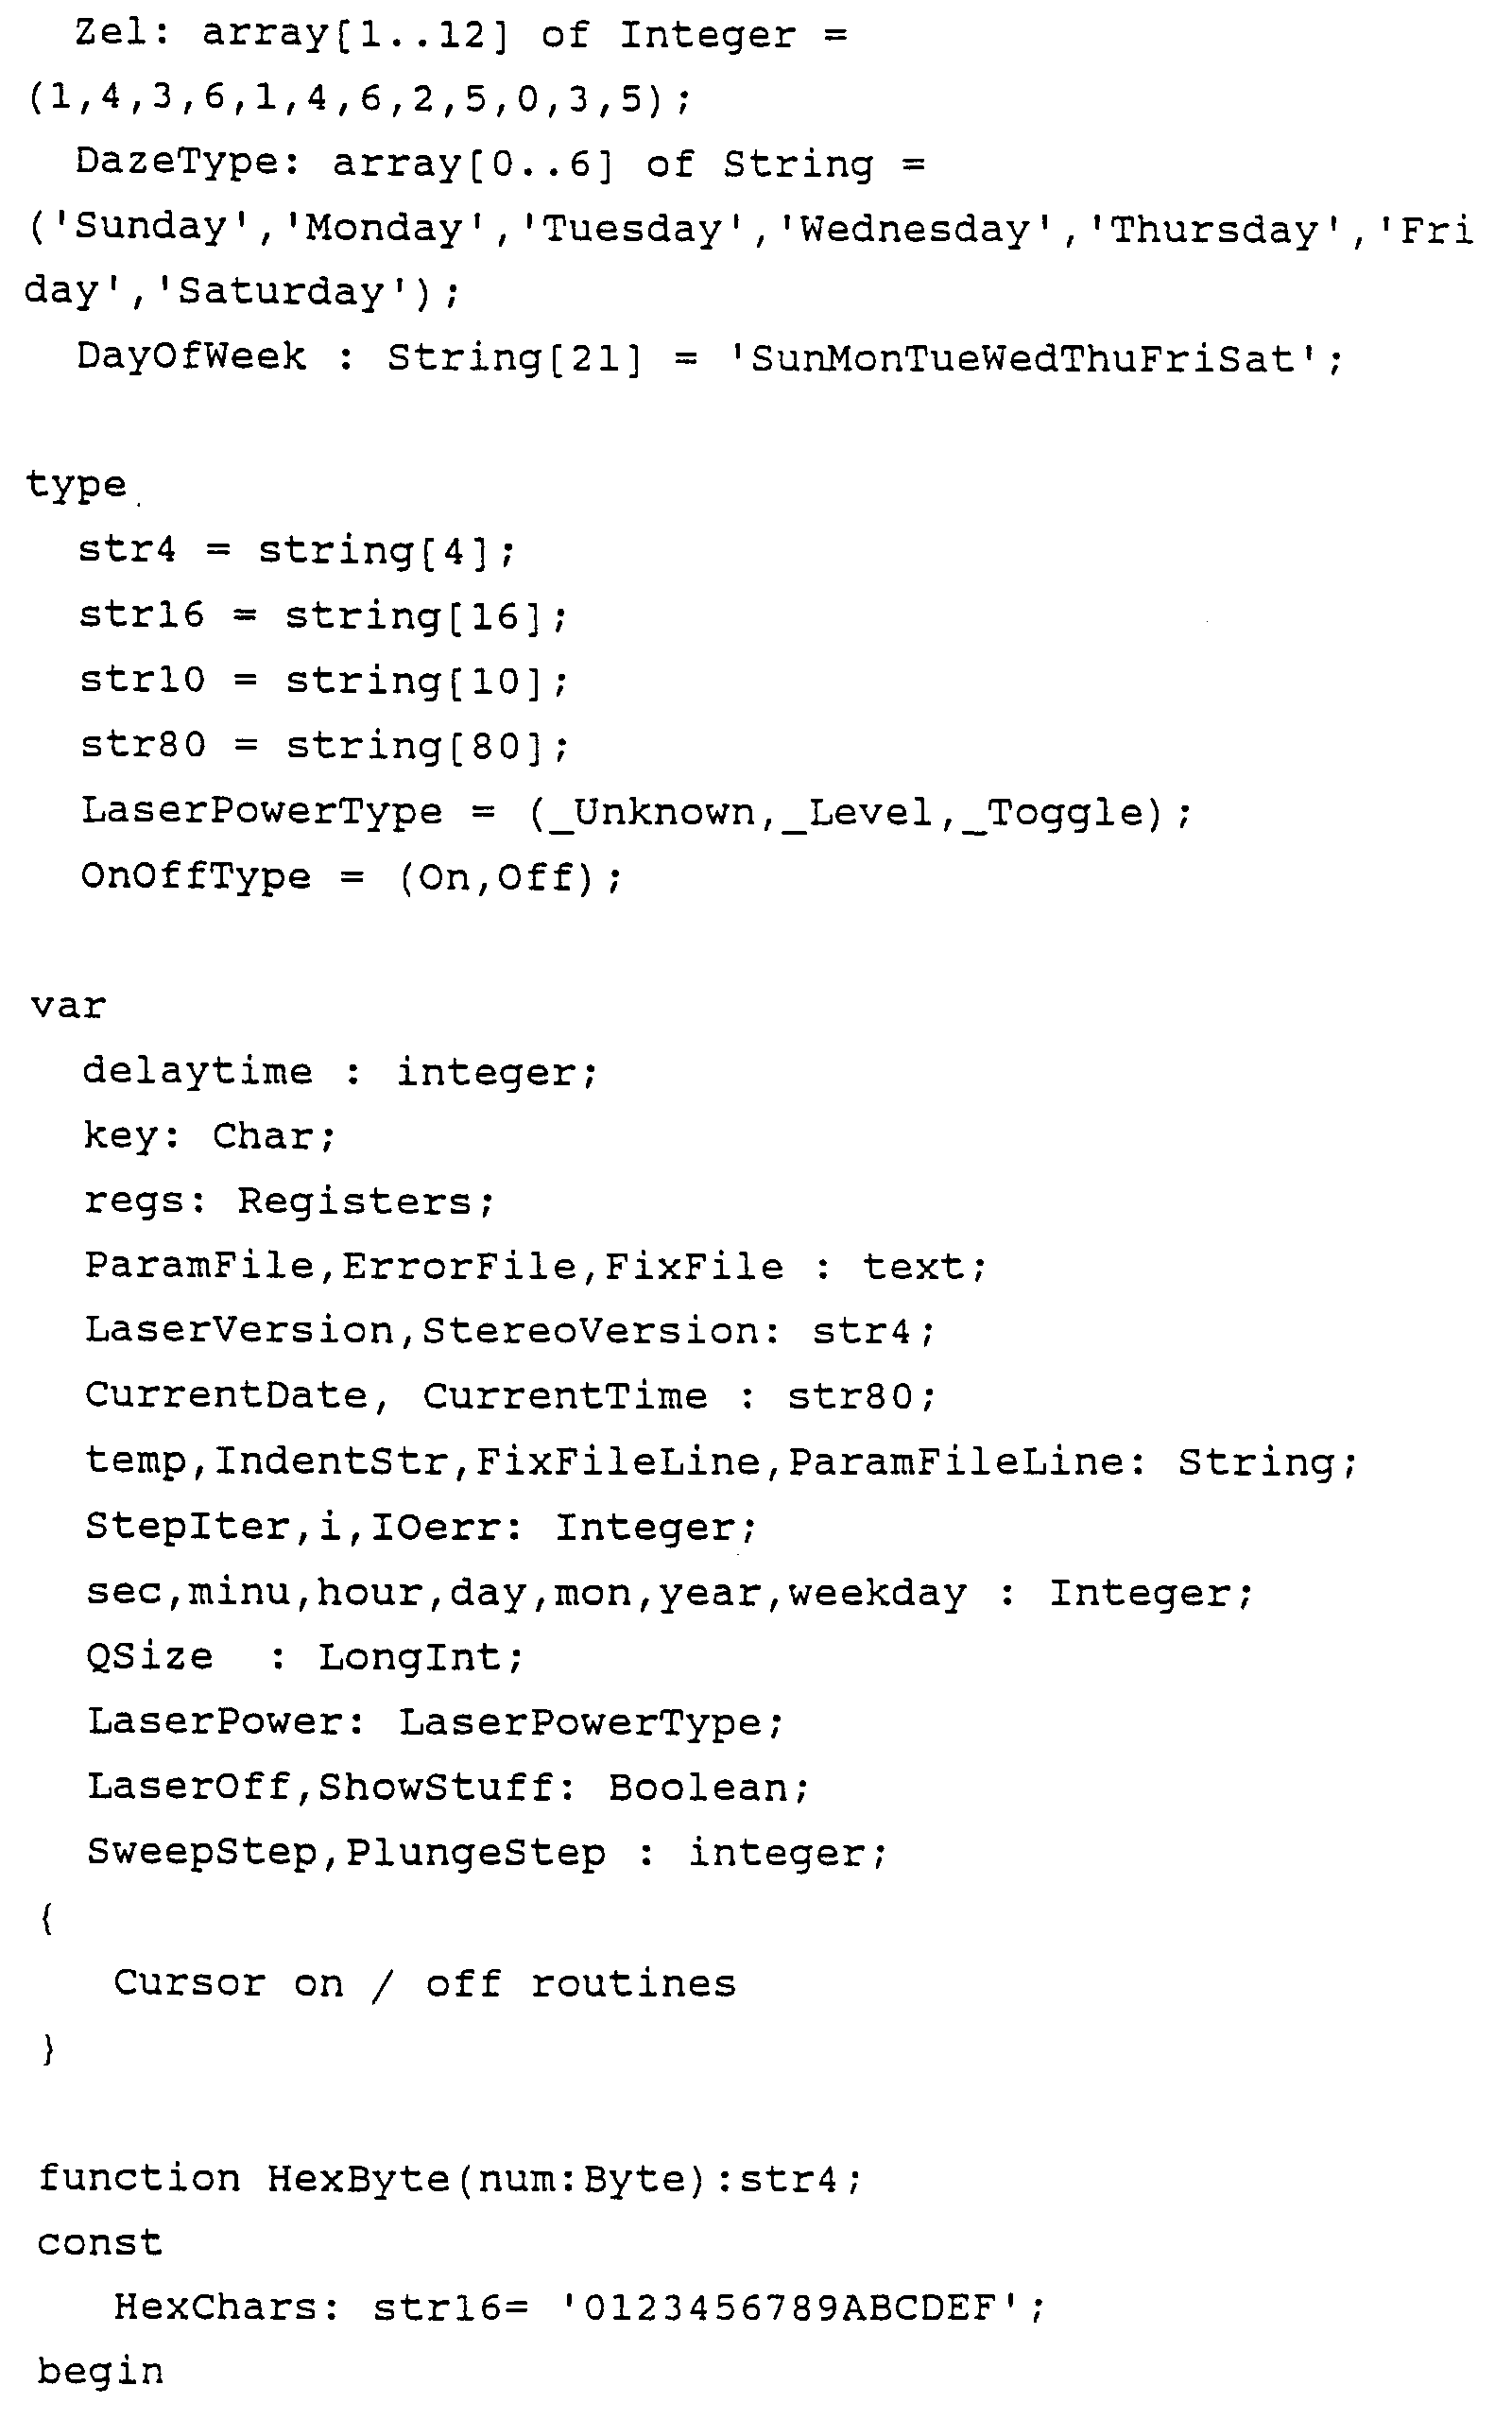Click the 'DayOfWeek' constant name

point(191,357)
